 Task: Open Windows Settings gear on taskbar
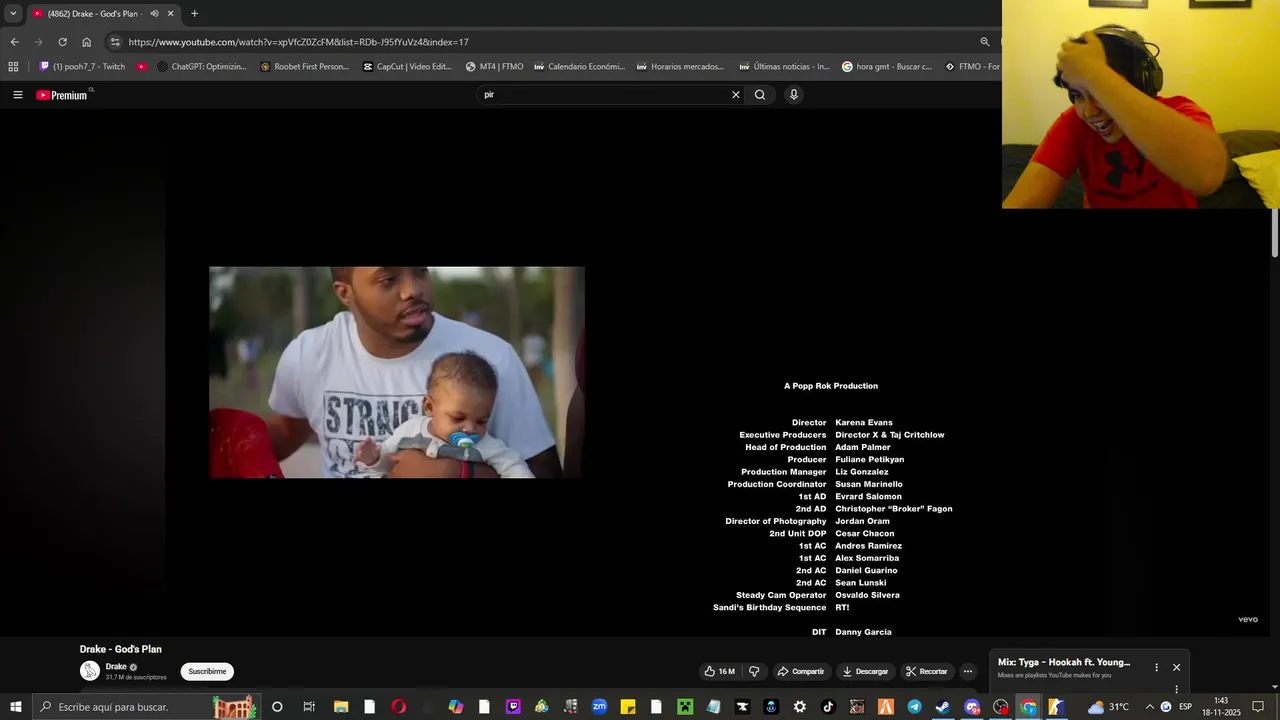[x=800, y=707]
